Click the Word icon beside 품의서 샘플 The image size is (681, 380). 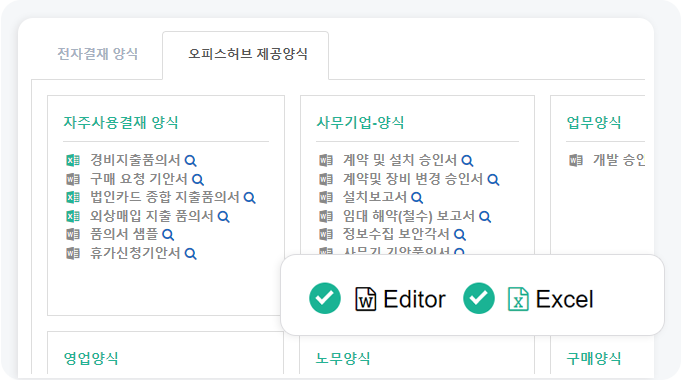[x=73, y=235]
